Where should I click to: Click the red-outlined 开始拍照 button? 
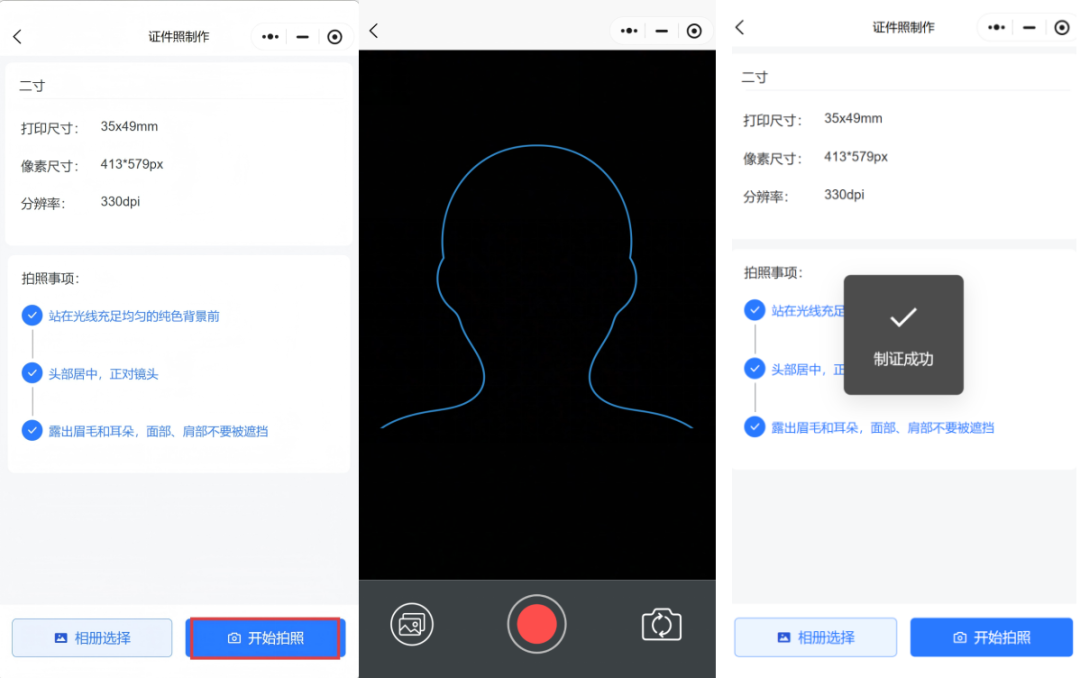(x=265, y=638)
